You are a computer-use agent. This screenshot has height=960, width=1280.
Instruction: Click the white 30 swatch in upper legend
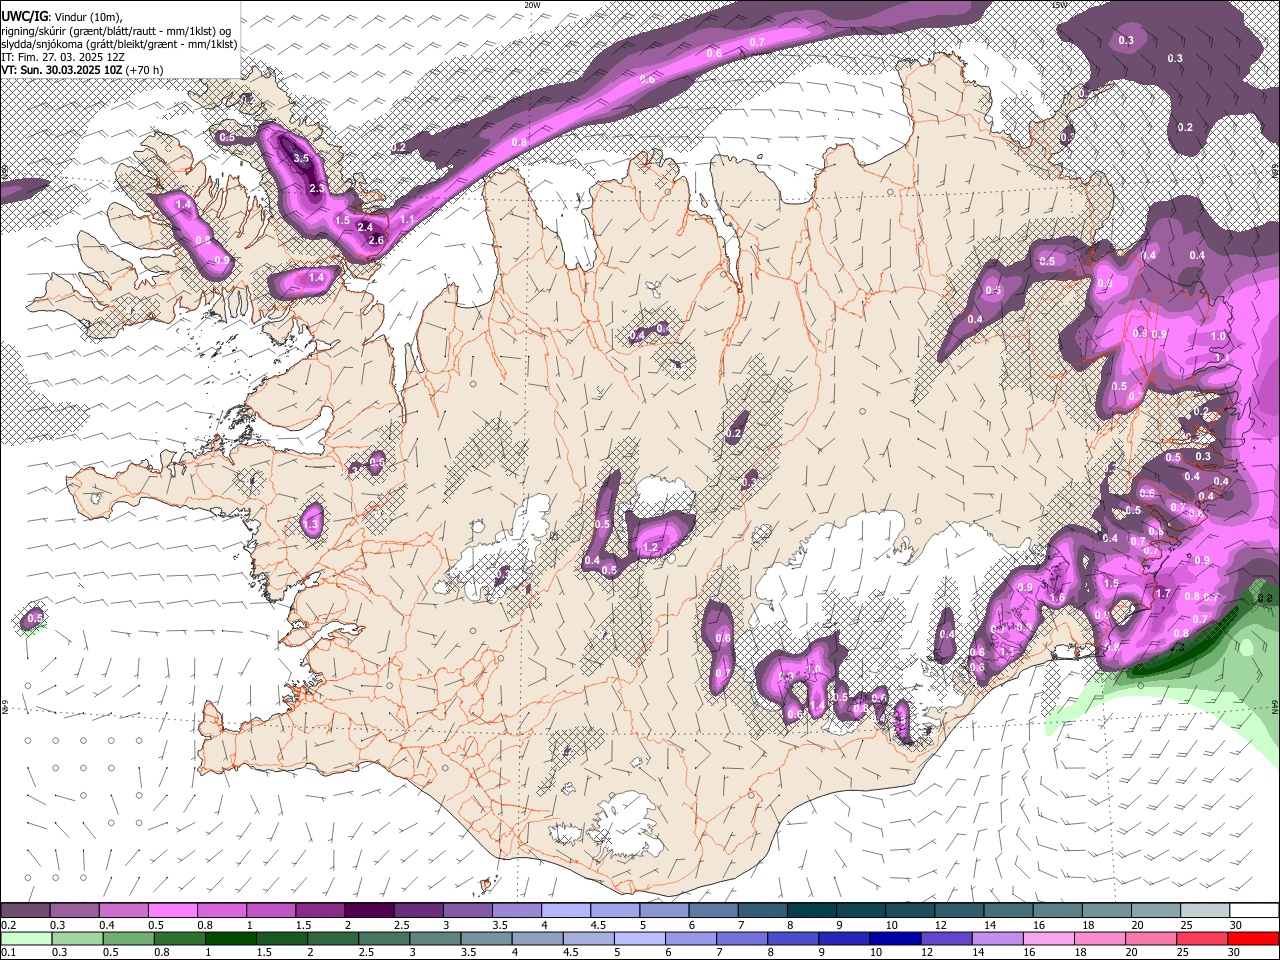tap(1255, 911)
